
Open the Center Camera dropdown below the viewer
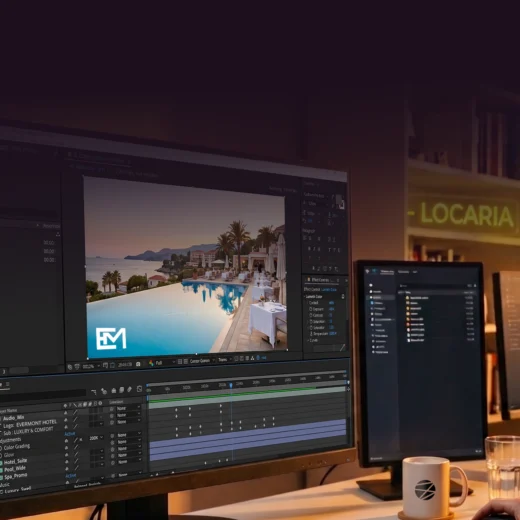click(x=202, y=361)
